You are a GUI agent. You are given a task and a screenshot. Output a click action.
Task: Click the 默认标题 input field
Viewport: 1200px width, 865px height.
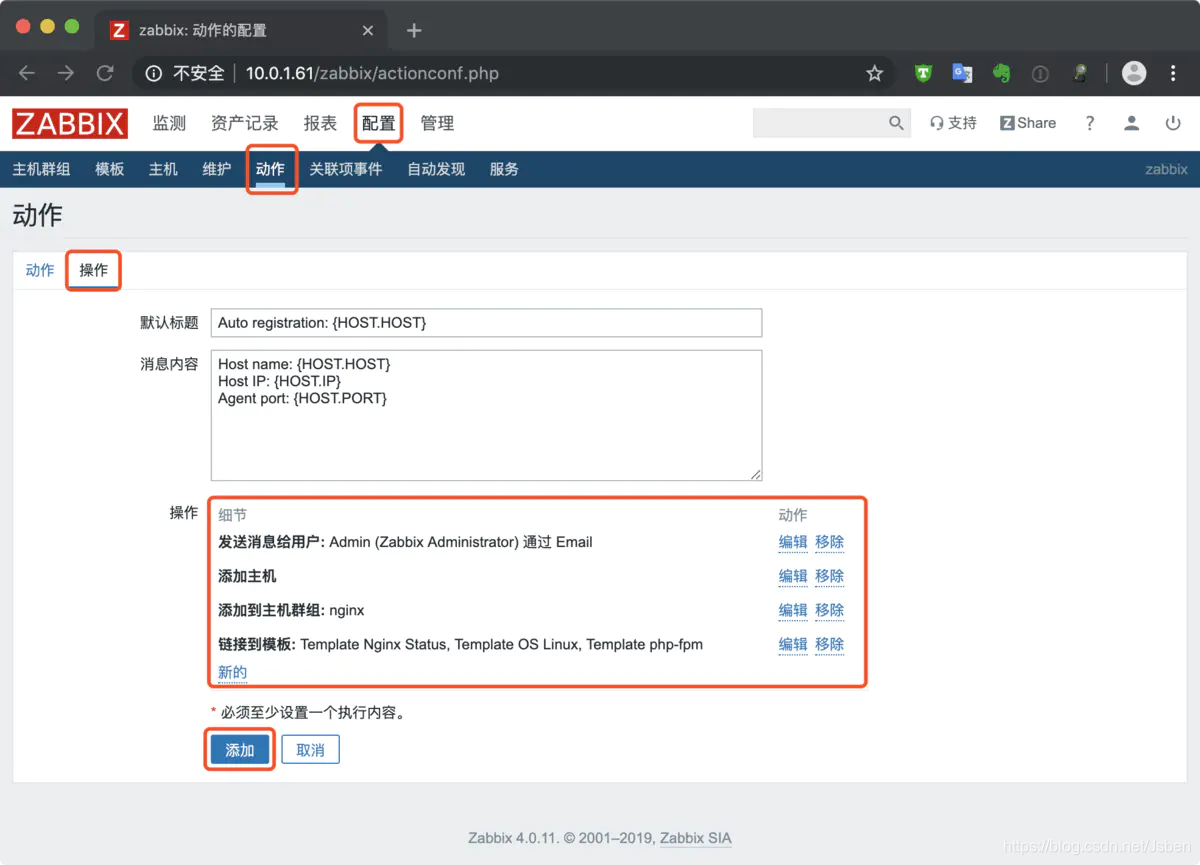pyautogui.click(x=486, y=323)
